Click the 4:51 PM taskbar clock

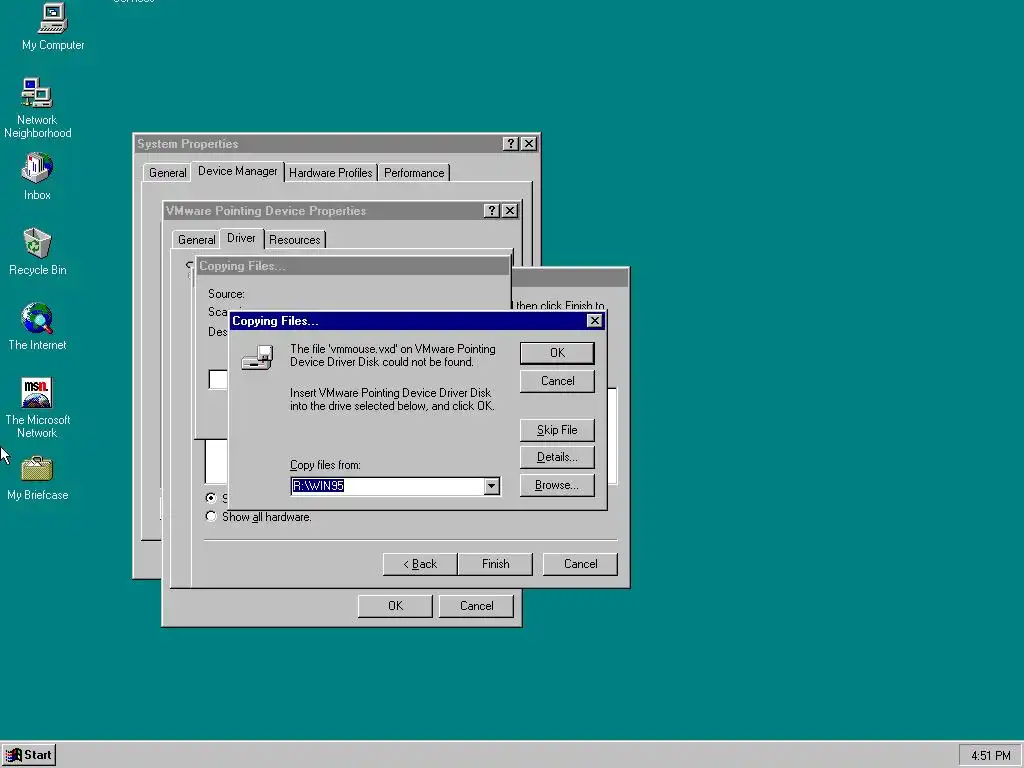(990, 756)
